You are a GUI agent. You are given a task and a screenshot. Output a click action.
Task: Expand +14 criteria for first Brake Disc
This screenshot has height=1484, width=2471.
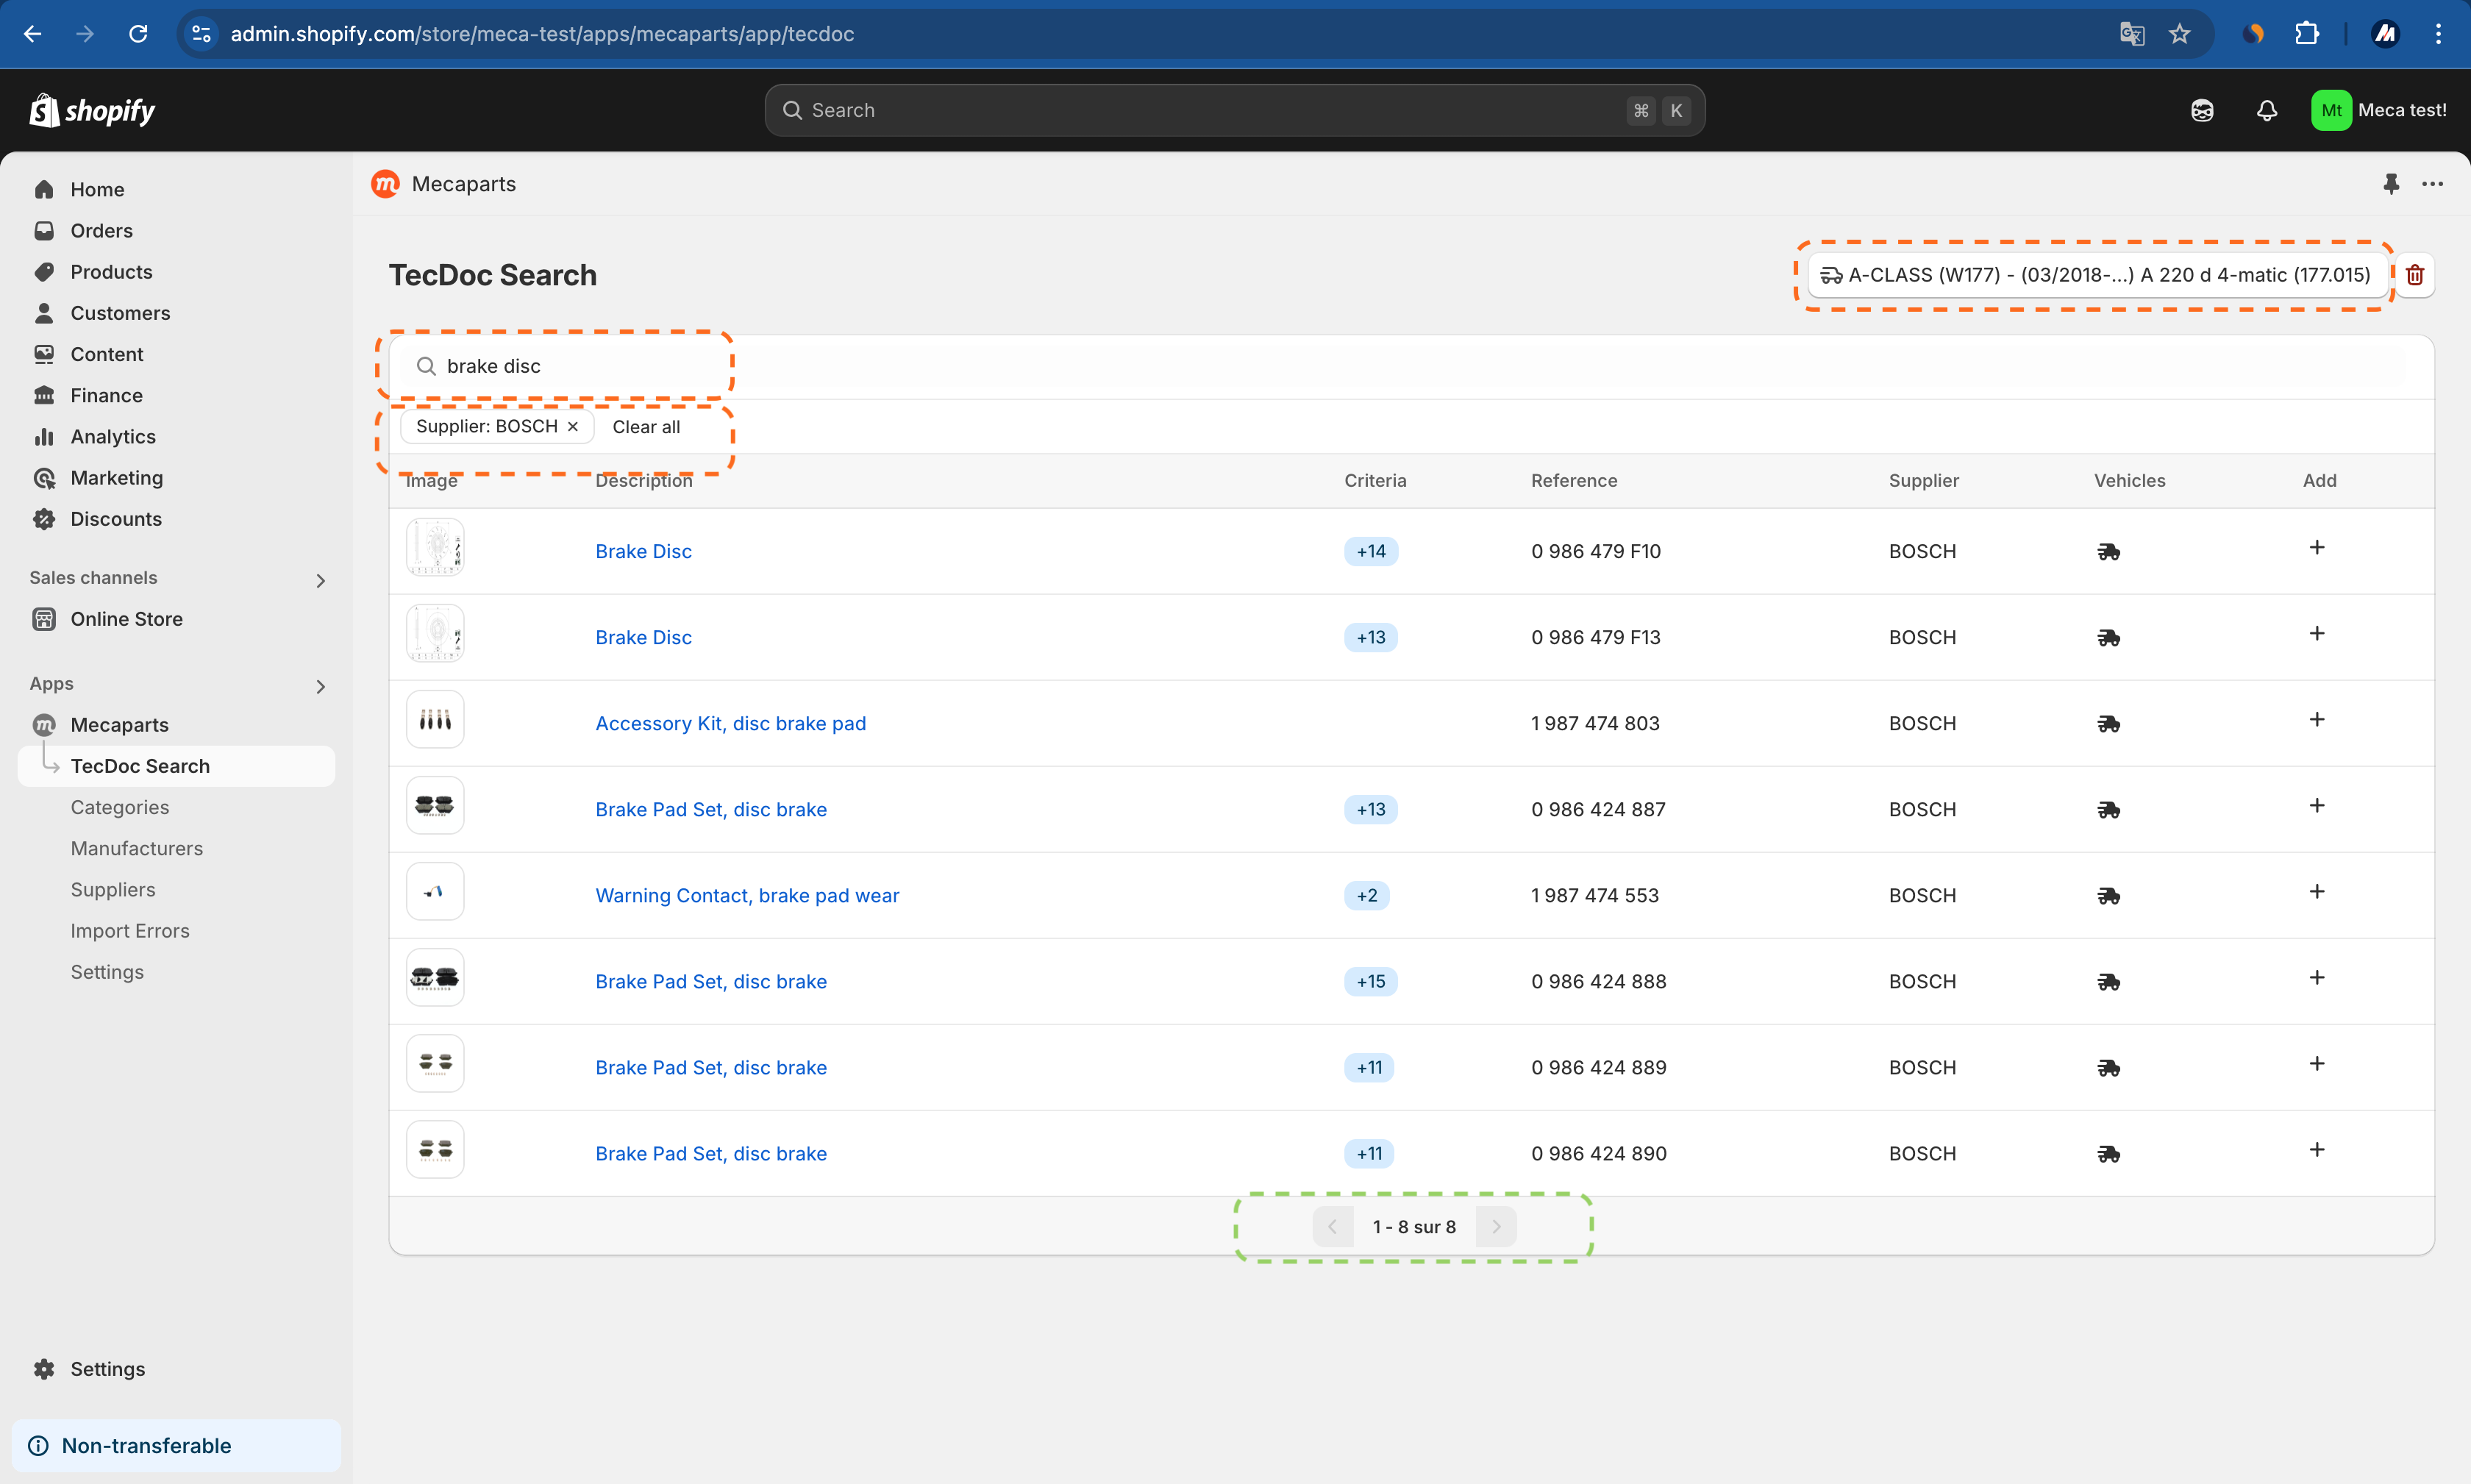click(x=1371, y=551)
